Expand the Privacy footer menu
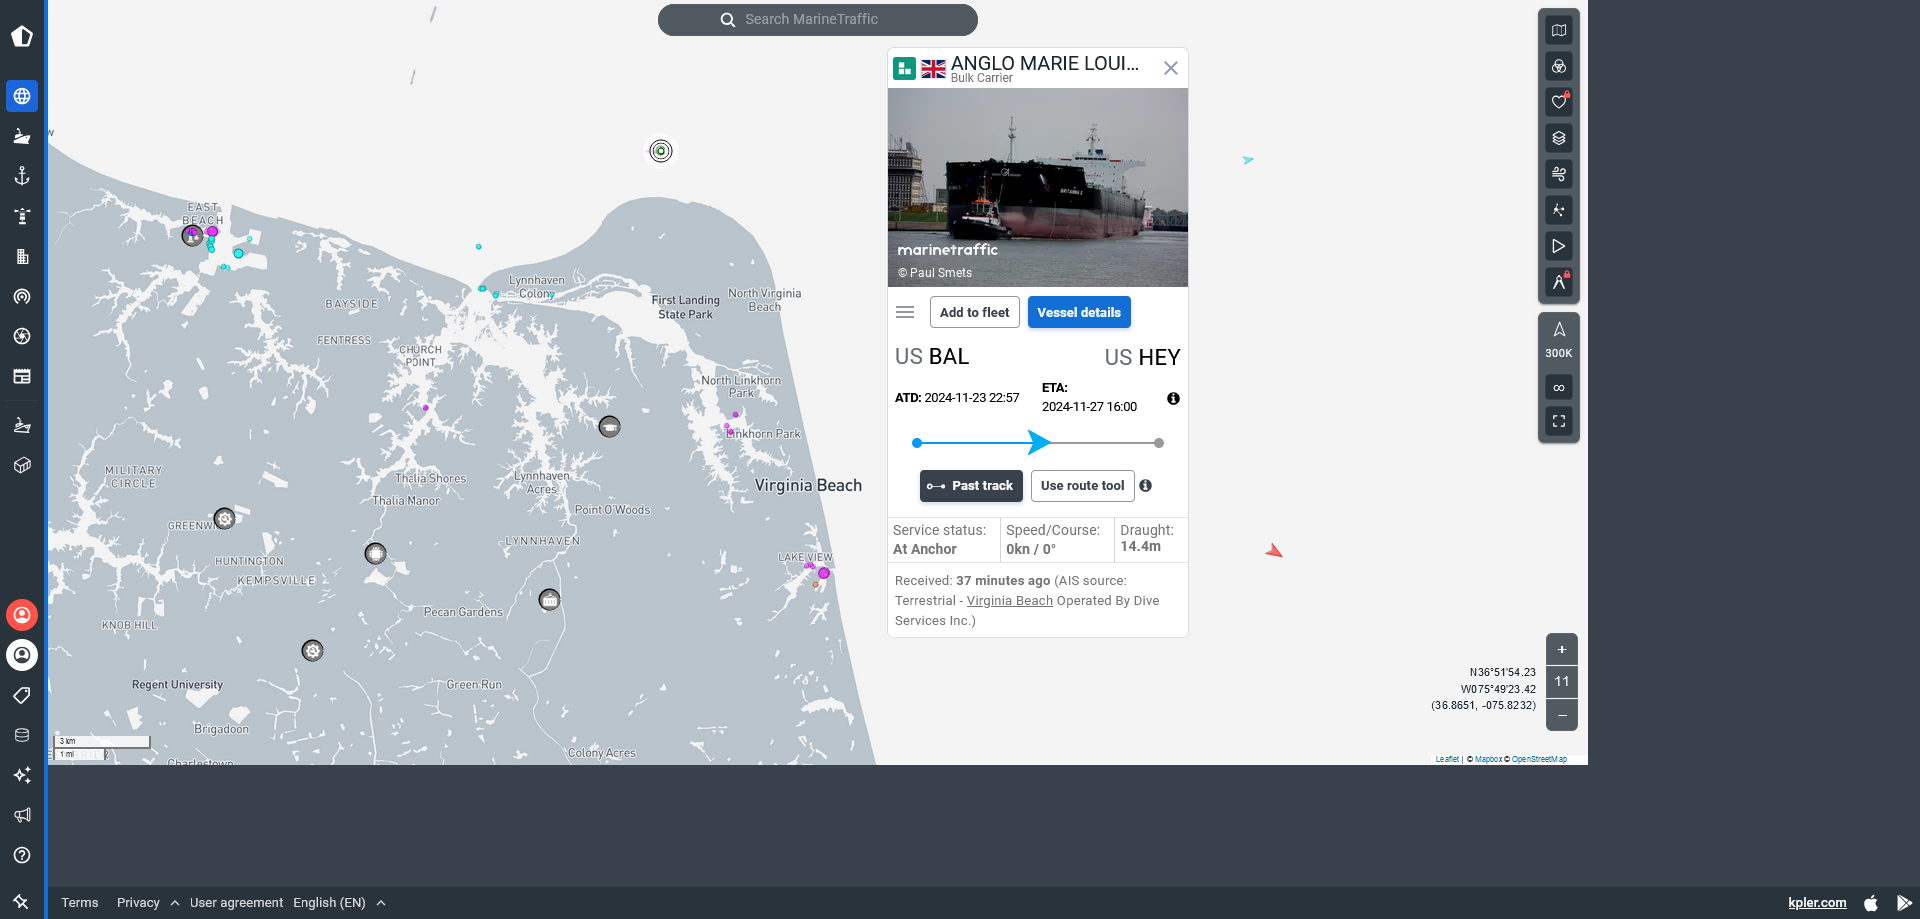The height and width of the screenshot is (919, 1920). pos(148,903)
